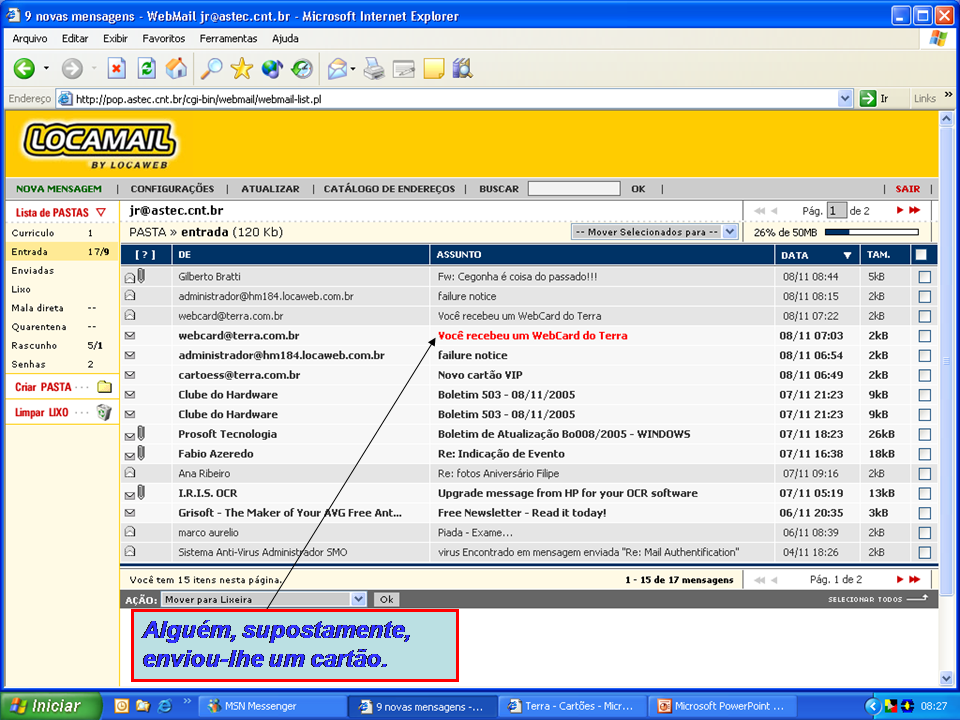Check the box for Prosoft Tecnologia message
Viewport: 960px width, 720px height.
(924, 434)
